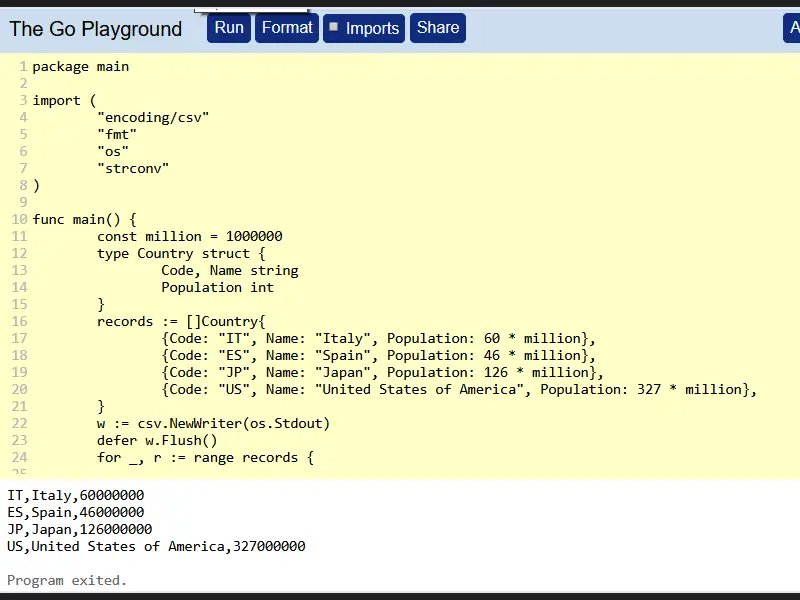Select the IT,Italy output line

pos(74,495)
